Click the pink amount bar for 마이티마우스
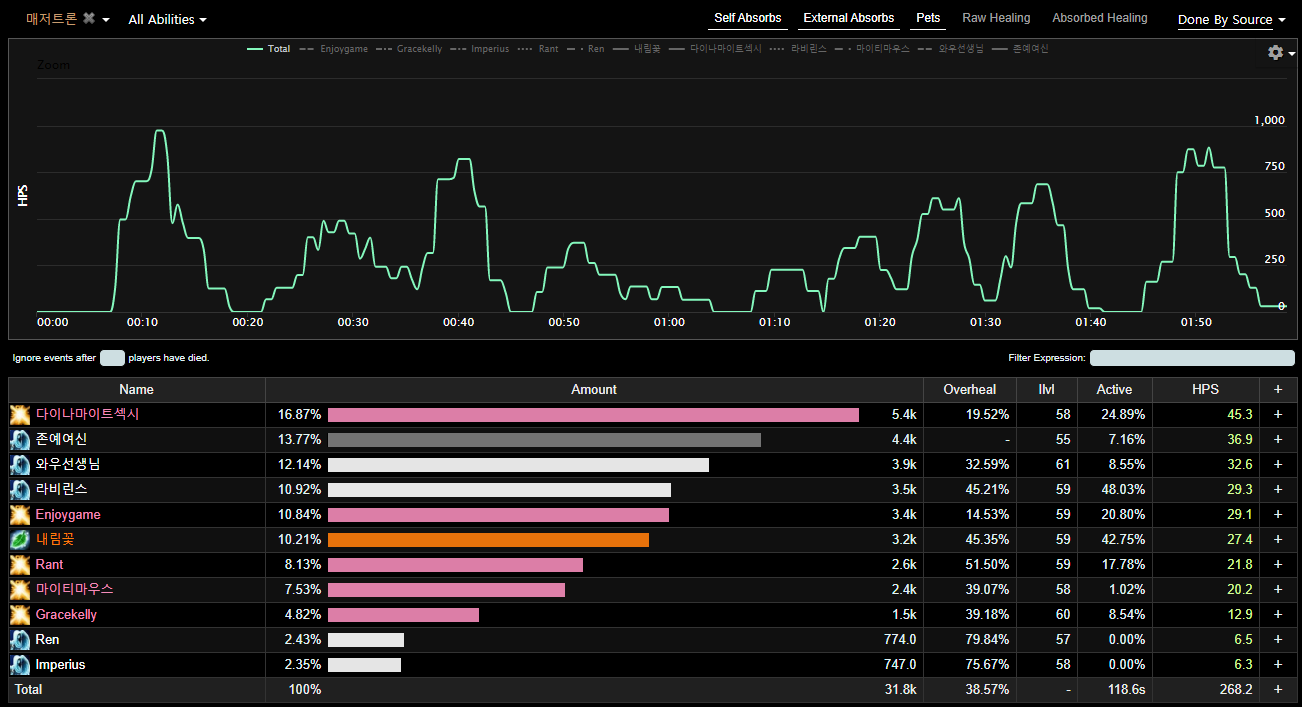Screen dimensions: 1302x707 pos(446,590)
